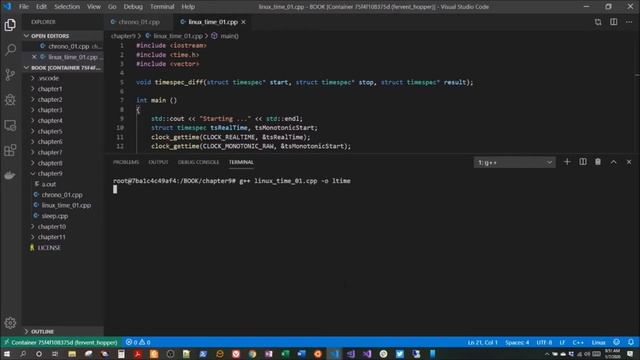
Task: Click the errors and warnings status indicator
Action: (x=138, y=342)
